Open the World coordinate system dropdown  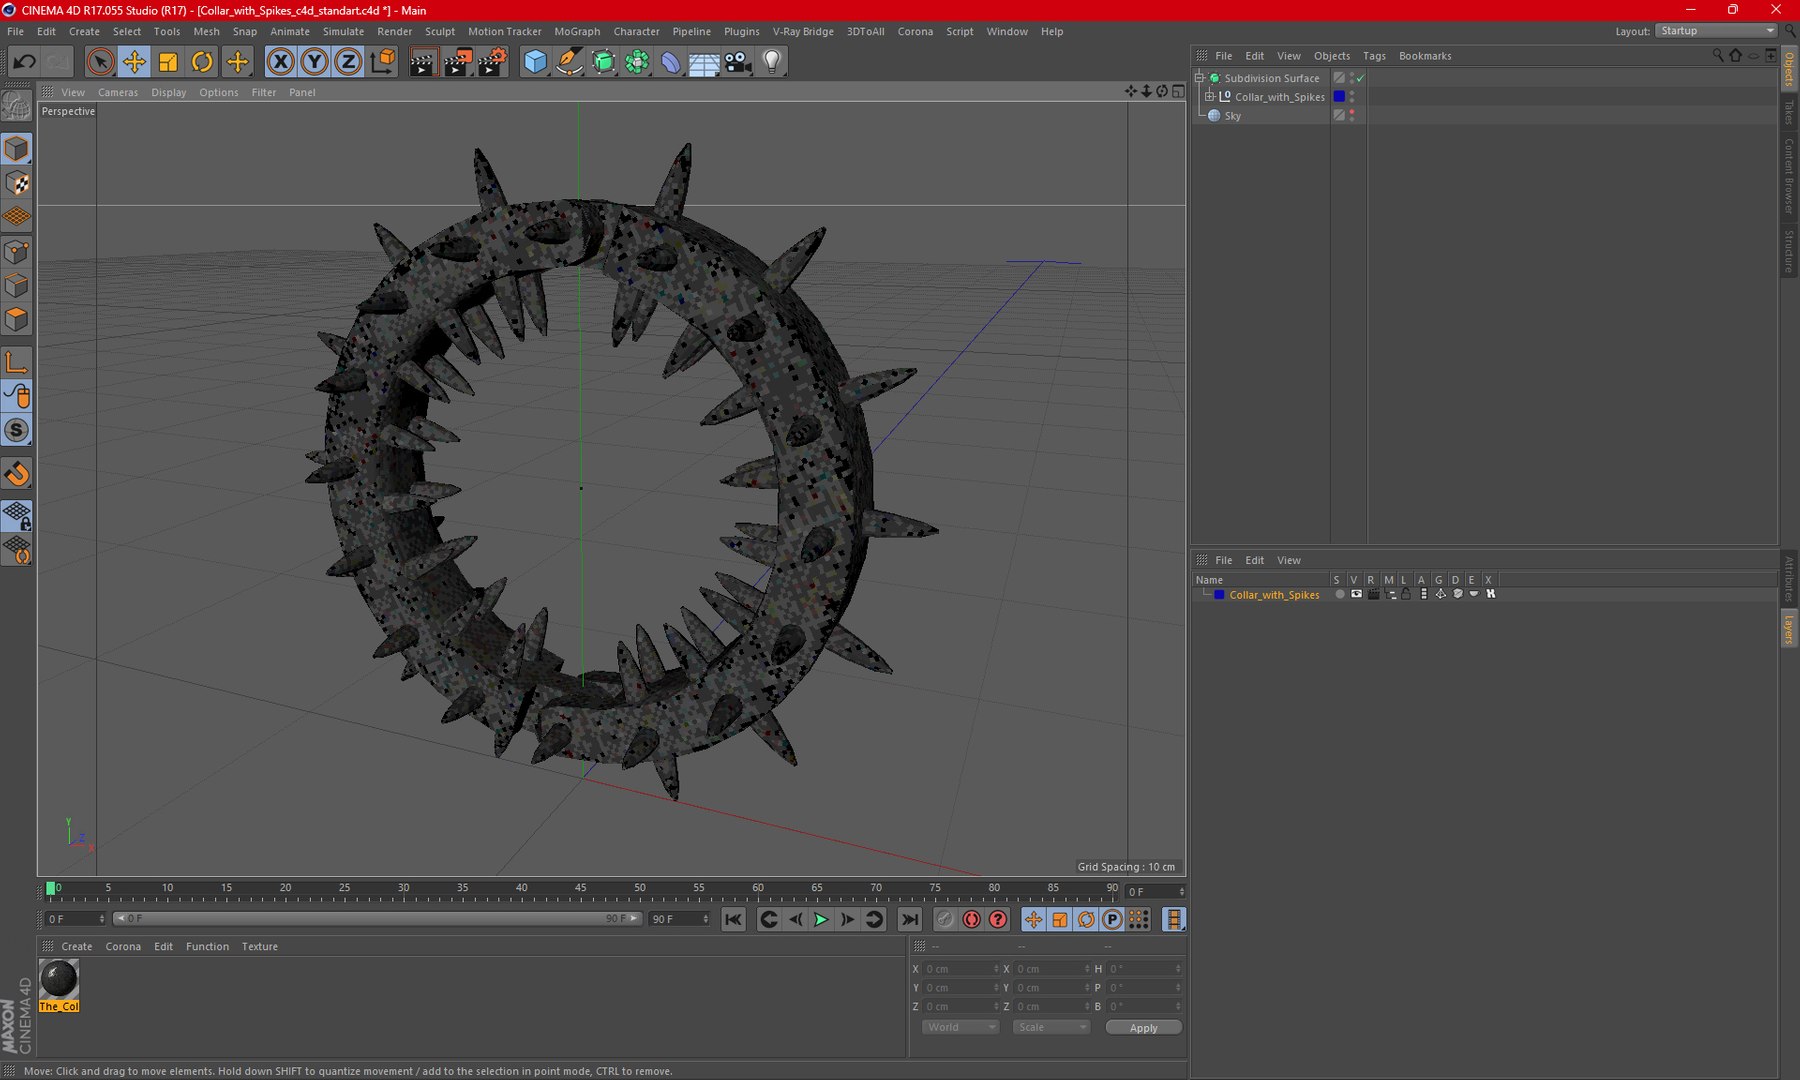pyautogui.click(x=959, y=1027)
